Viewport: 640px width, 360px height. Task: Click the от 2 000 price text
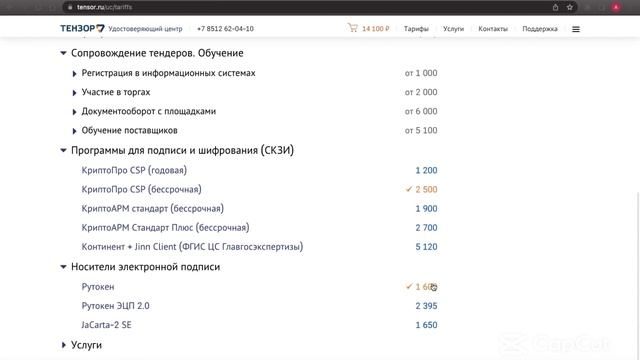[x=421, y=92]
